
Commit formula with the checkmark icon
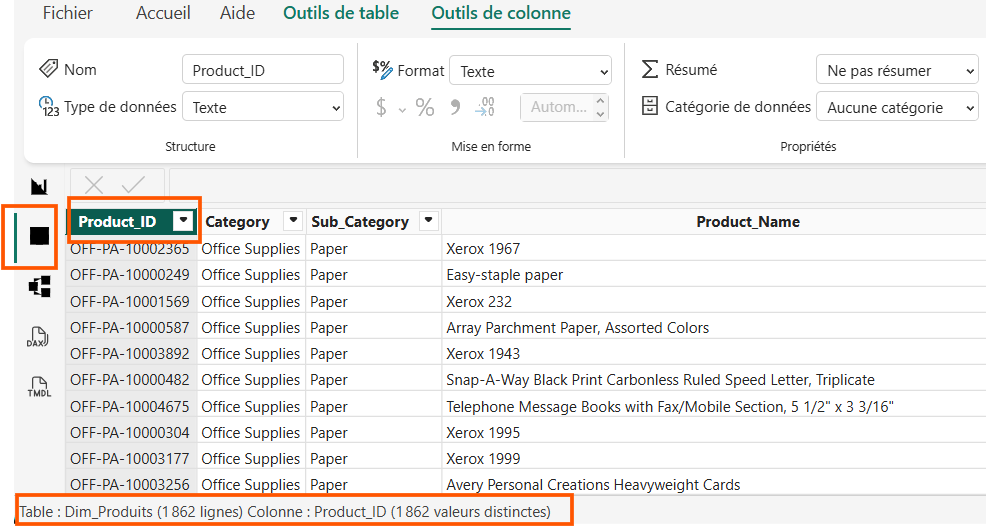click(x=133, y=185)
